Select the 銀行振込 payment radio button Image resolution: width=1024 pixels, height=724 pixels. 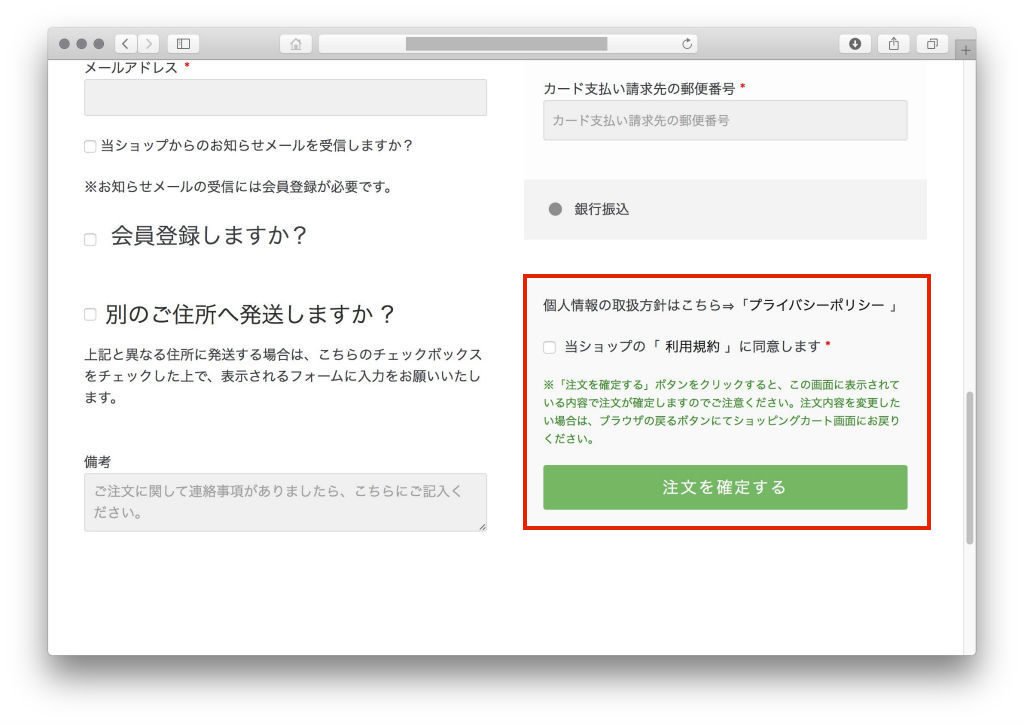[555, 209]
